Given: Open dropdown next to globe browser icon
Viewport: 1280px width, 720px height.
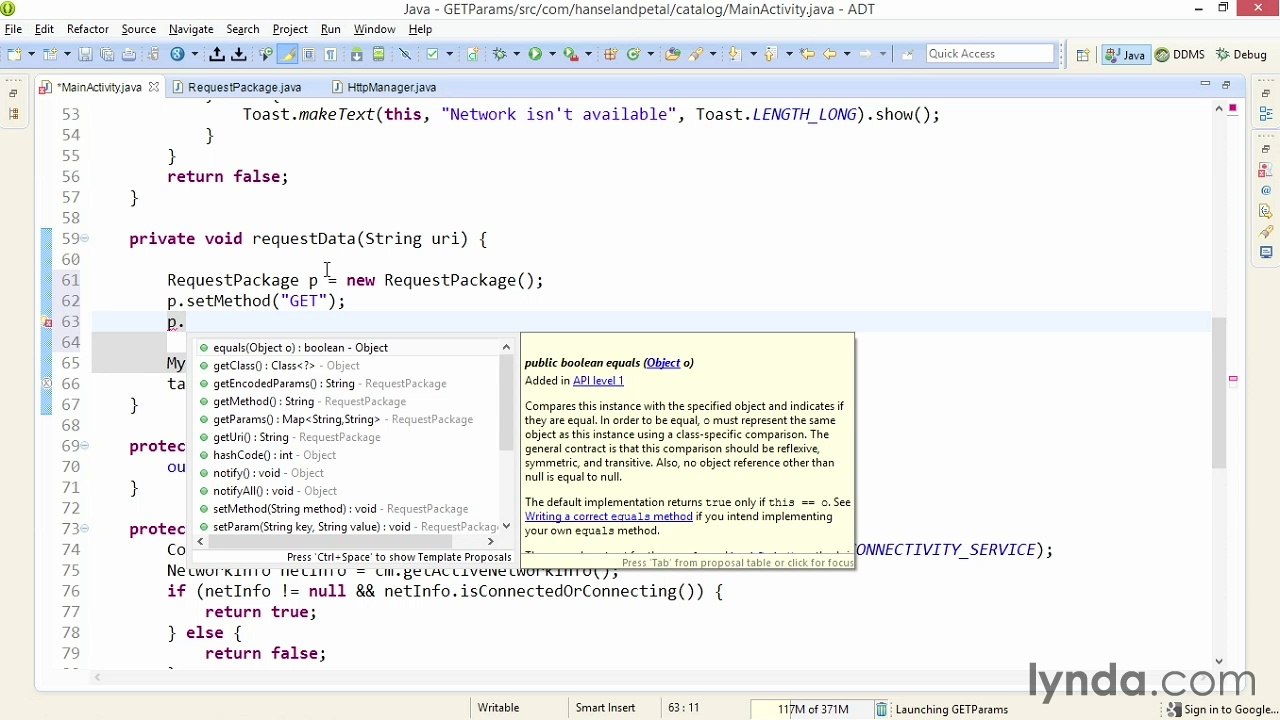Looking at the screenshot, I should click(195, 54).
